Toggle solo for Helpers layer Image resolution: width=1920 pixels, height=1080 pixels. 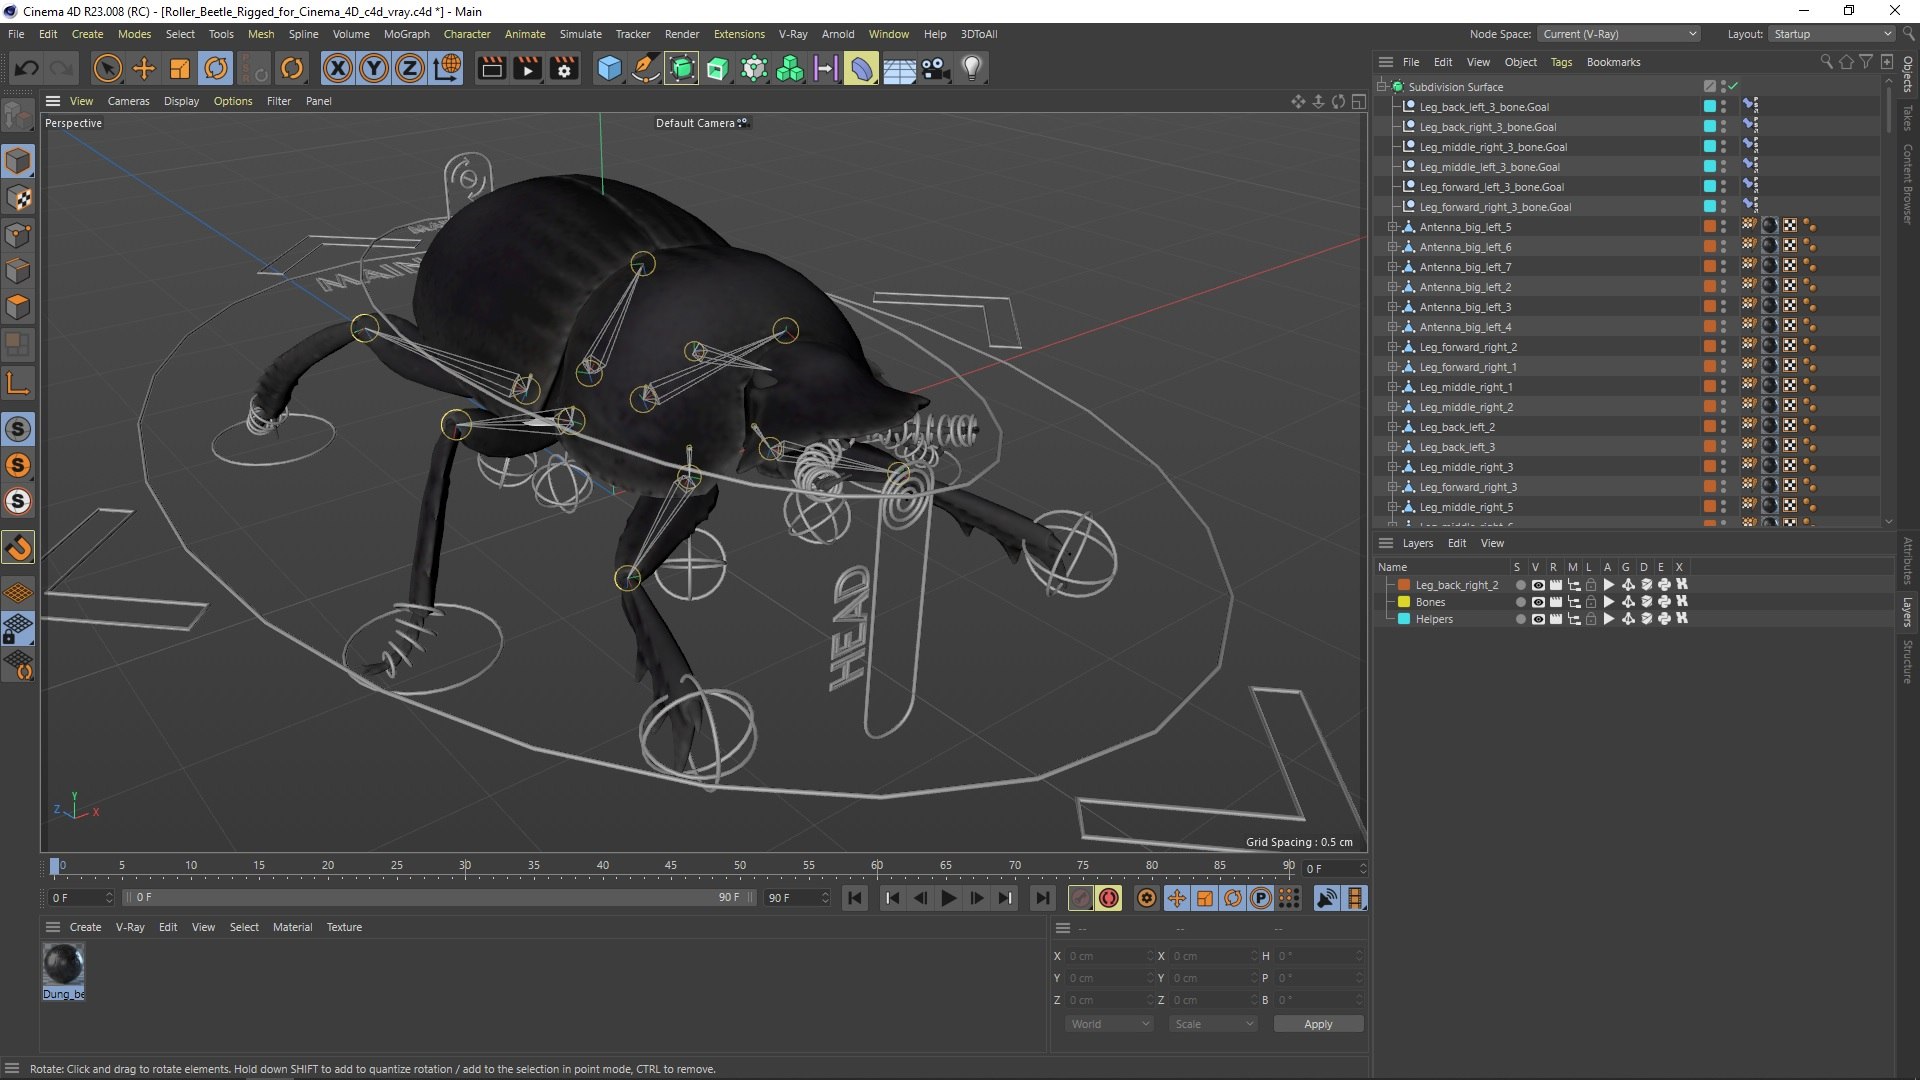tap(1520, 619)
